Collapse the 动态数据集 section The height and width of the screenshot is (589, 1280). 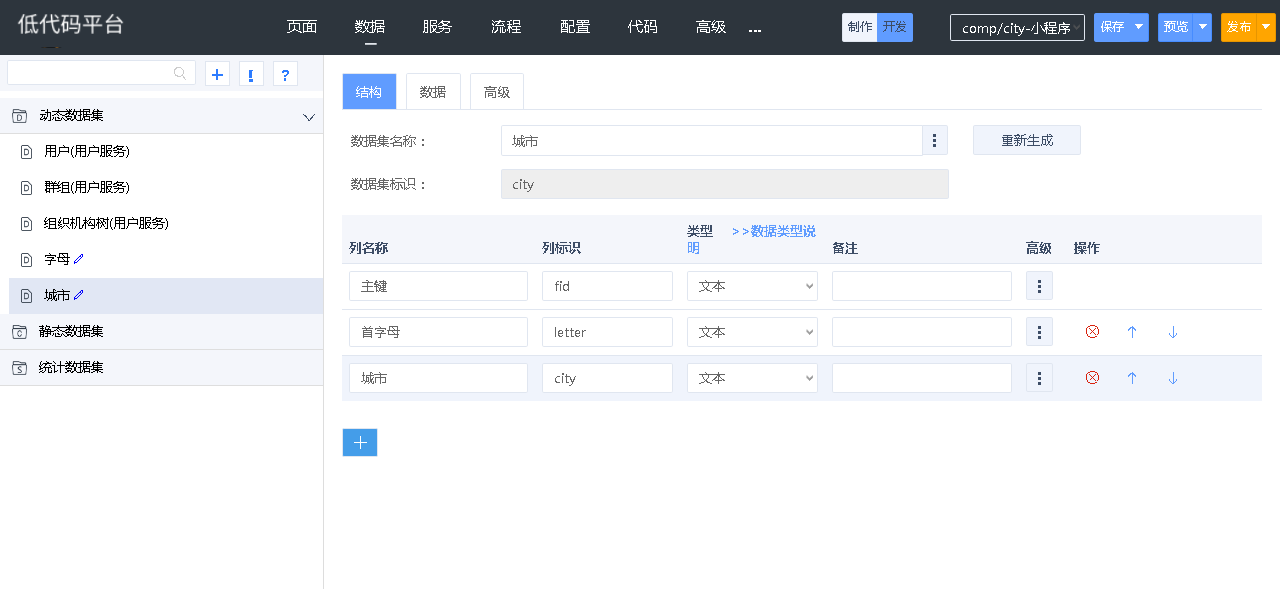pos(309,116)
